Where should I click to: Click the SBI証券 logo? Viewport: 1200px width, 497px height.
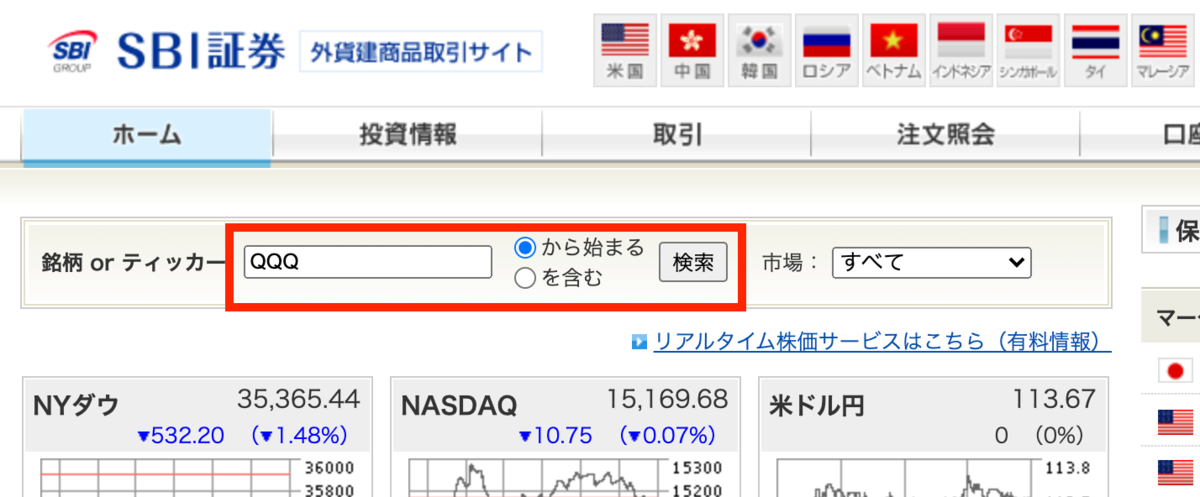(167, 51)
